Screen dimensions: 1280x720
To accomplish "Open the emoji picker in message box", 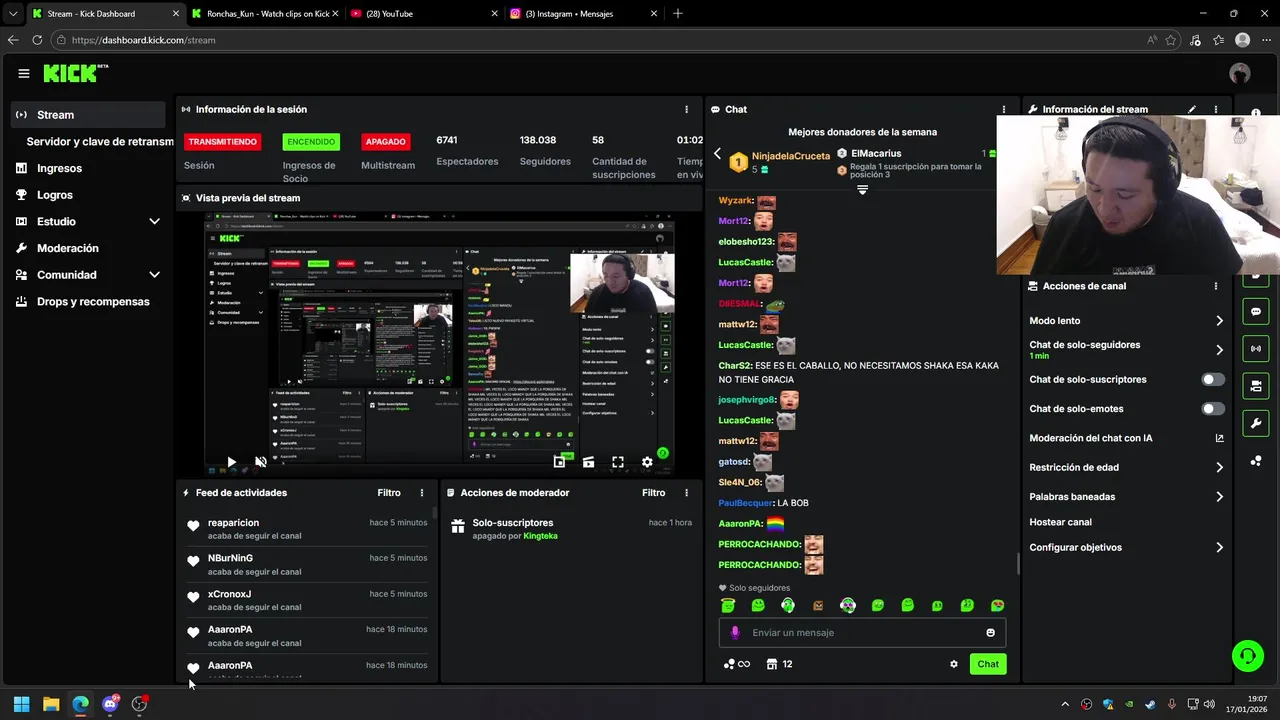I will (991, 632).
